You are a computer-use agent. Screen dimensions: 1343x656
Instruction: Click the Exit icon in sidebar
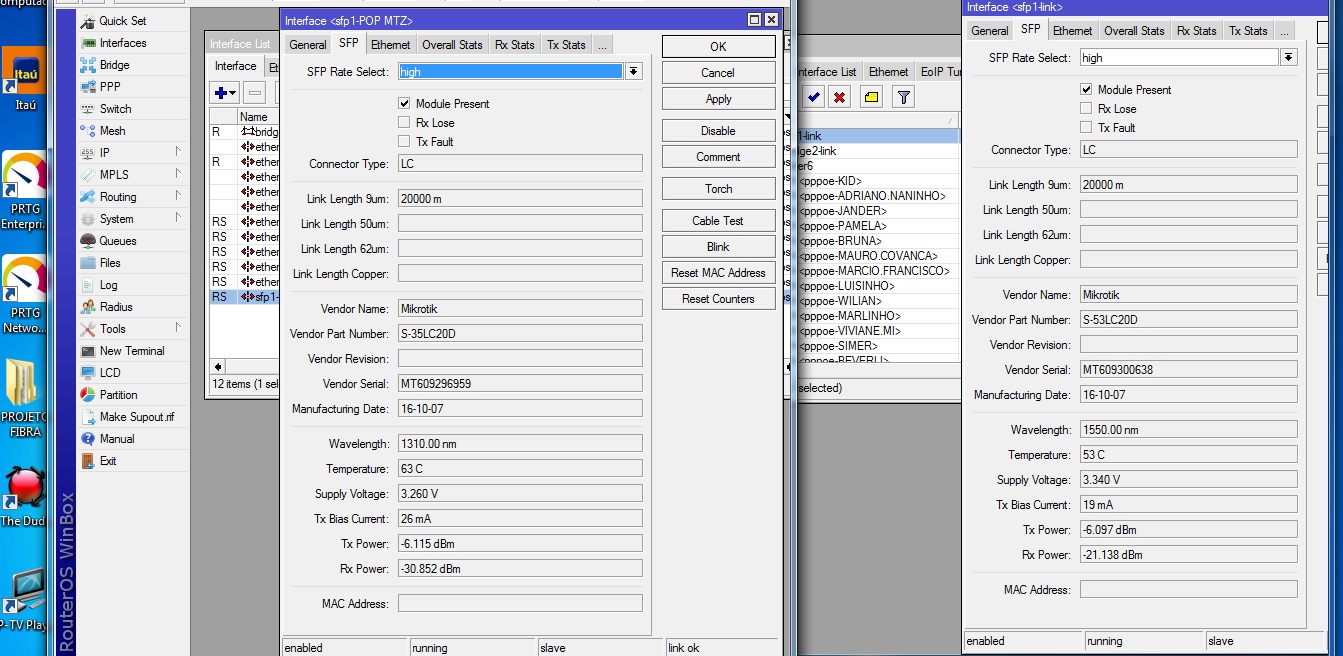point(88,461)
